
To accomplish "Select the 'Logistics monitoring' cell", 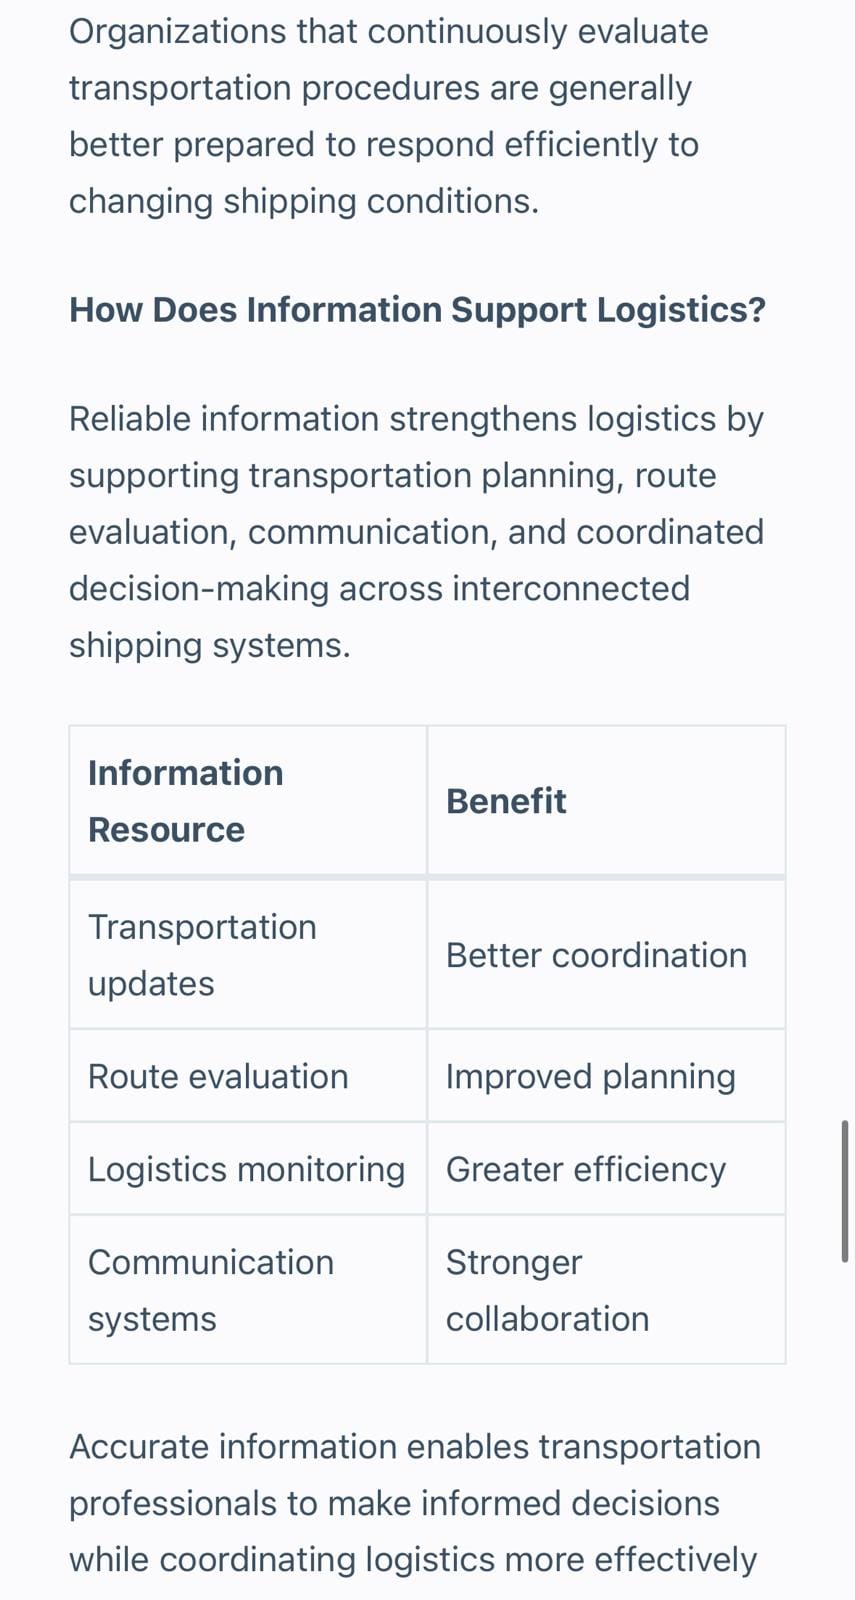I will [x=248, y=1169].
